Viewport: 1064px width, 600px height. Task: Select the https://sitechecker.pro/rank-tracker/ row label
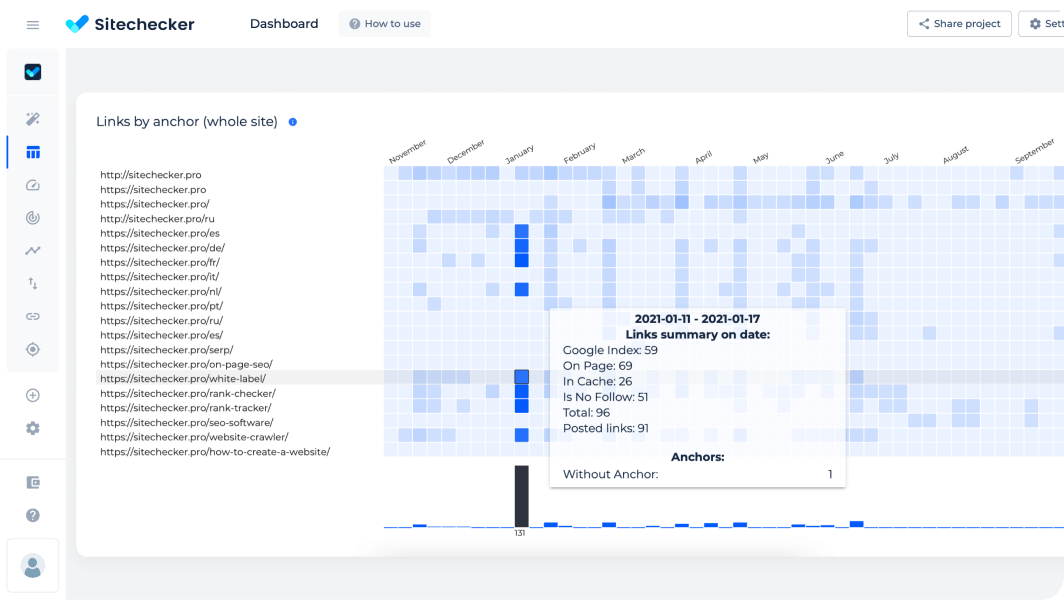pos(186,408)
